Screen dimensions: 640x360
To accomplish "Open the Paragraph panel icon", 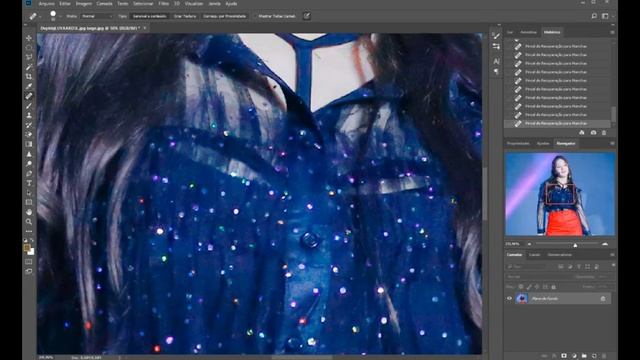I will [496, 71].
